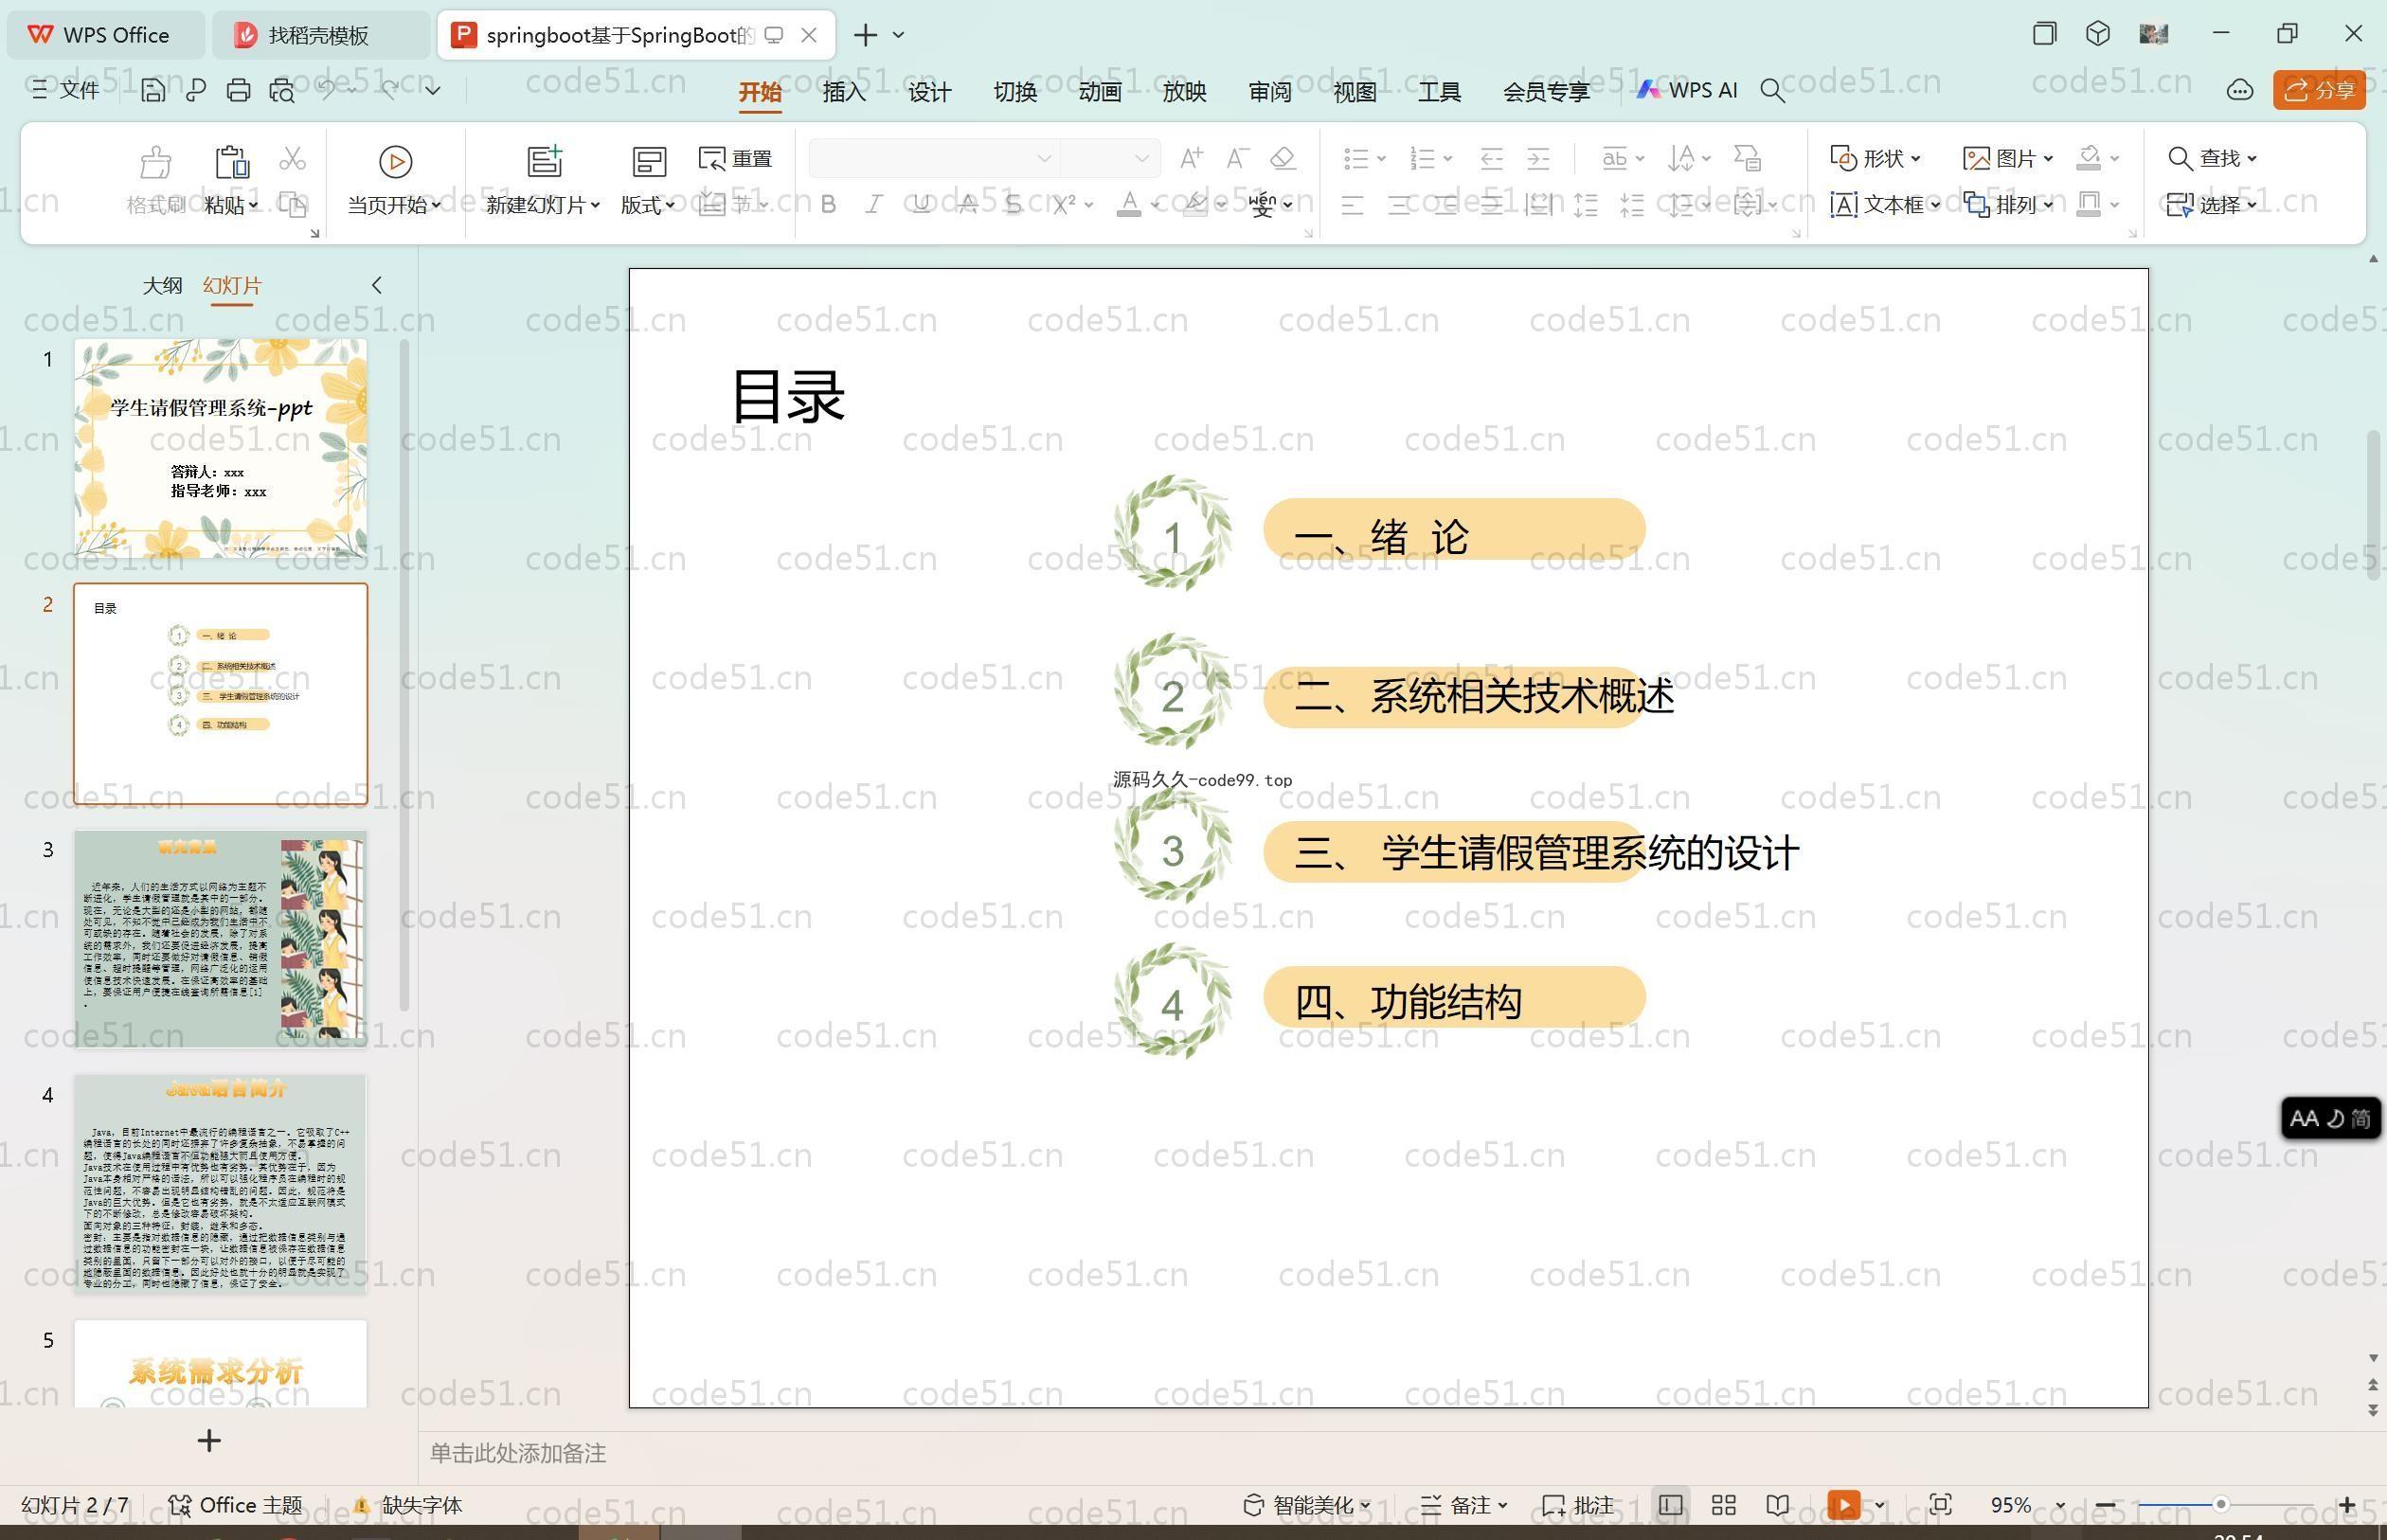Viewport: 2387px width, 1540px height.
Task: Toggle Strikethrough formatting
Action: (x=967, y=205)
